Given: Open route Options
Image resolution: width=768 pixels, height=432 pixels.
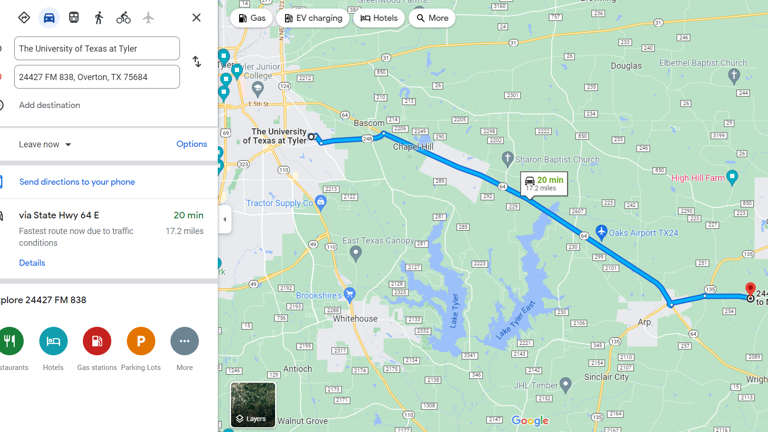Looking at the screenshot, I should pyautogui.click(x=192, y=144).
